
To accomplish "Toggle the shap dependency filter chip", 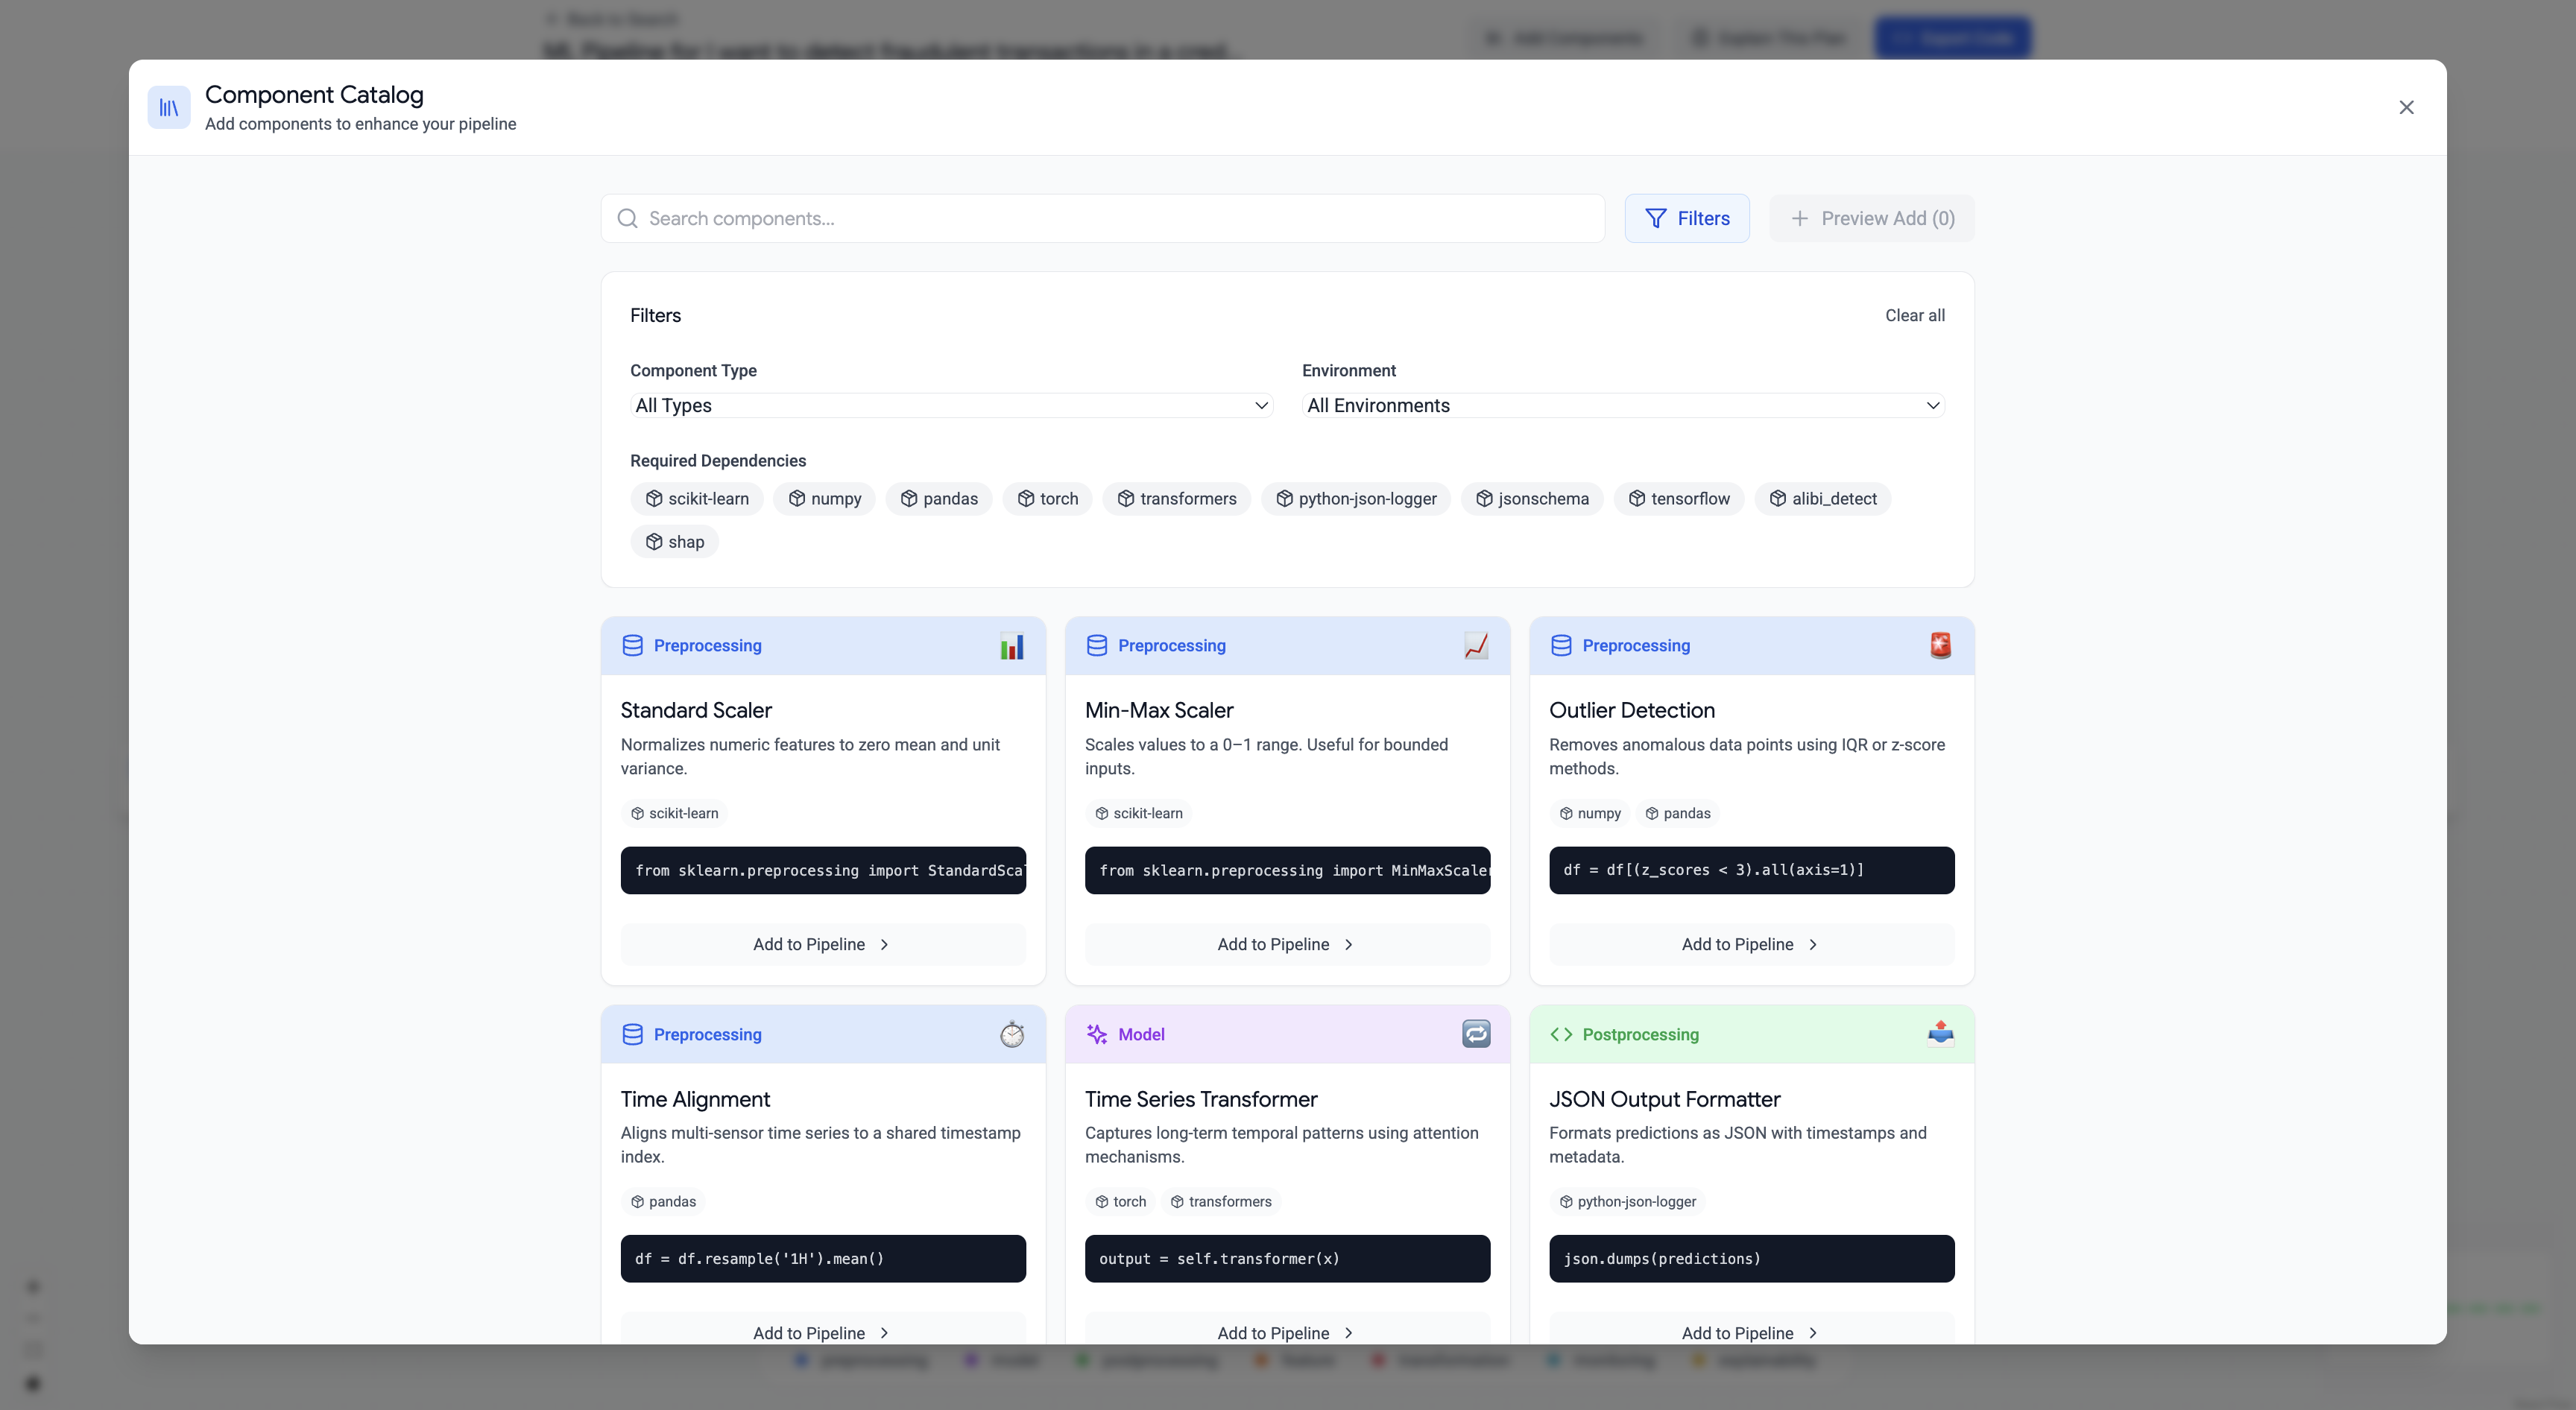I will point(674,542).
